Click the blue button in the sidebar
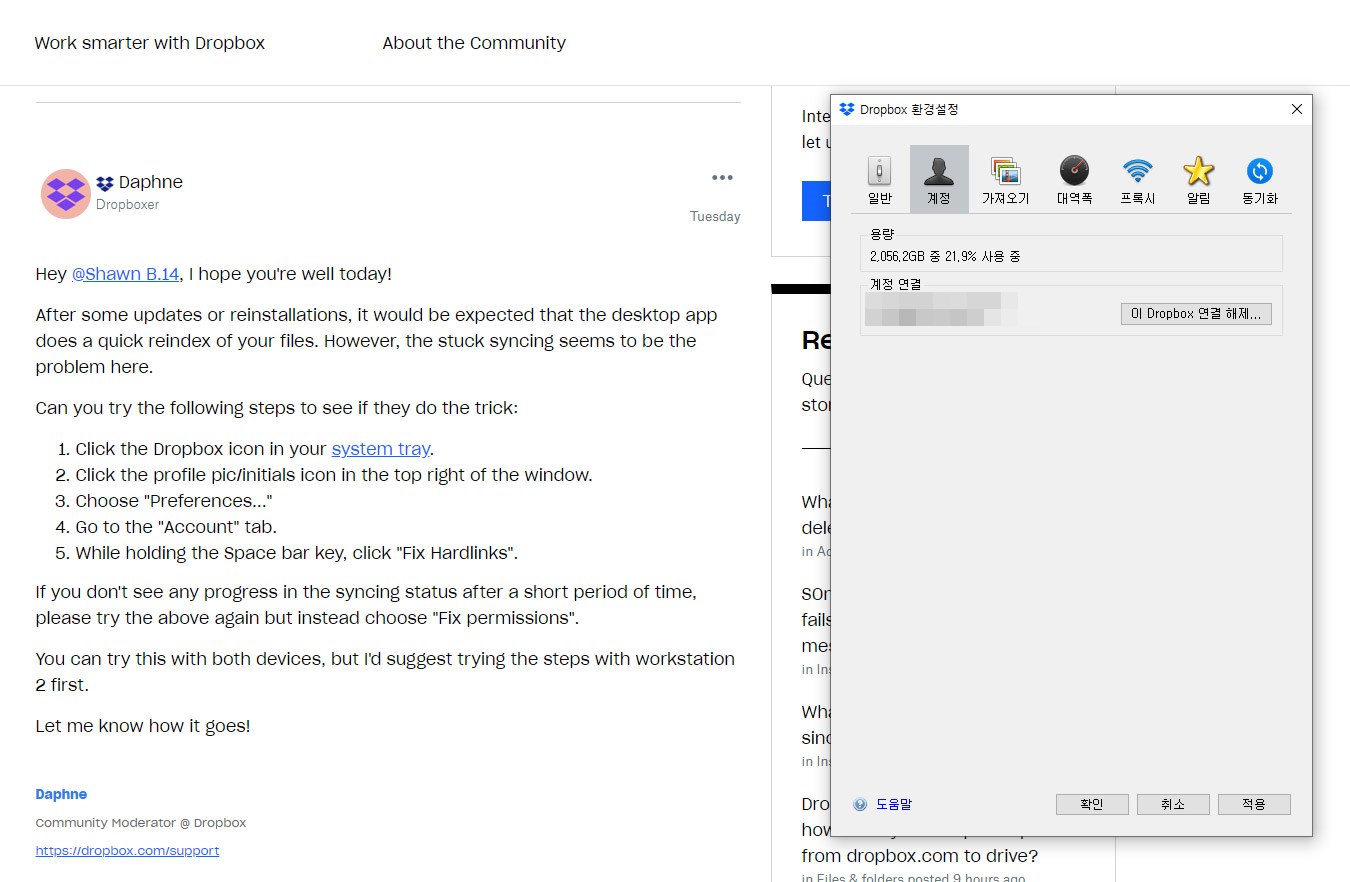The image size is (1350, 882). 816,201
